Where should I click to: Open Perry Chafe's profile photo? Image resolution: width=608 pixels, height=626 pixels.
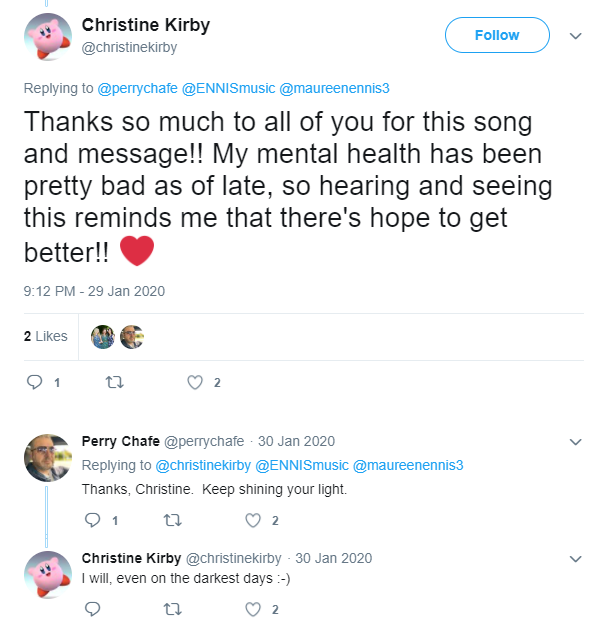[x=48, y=458]
